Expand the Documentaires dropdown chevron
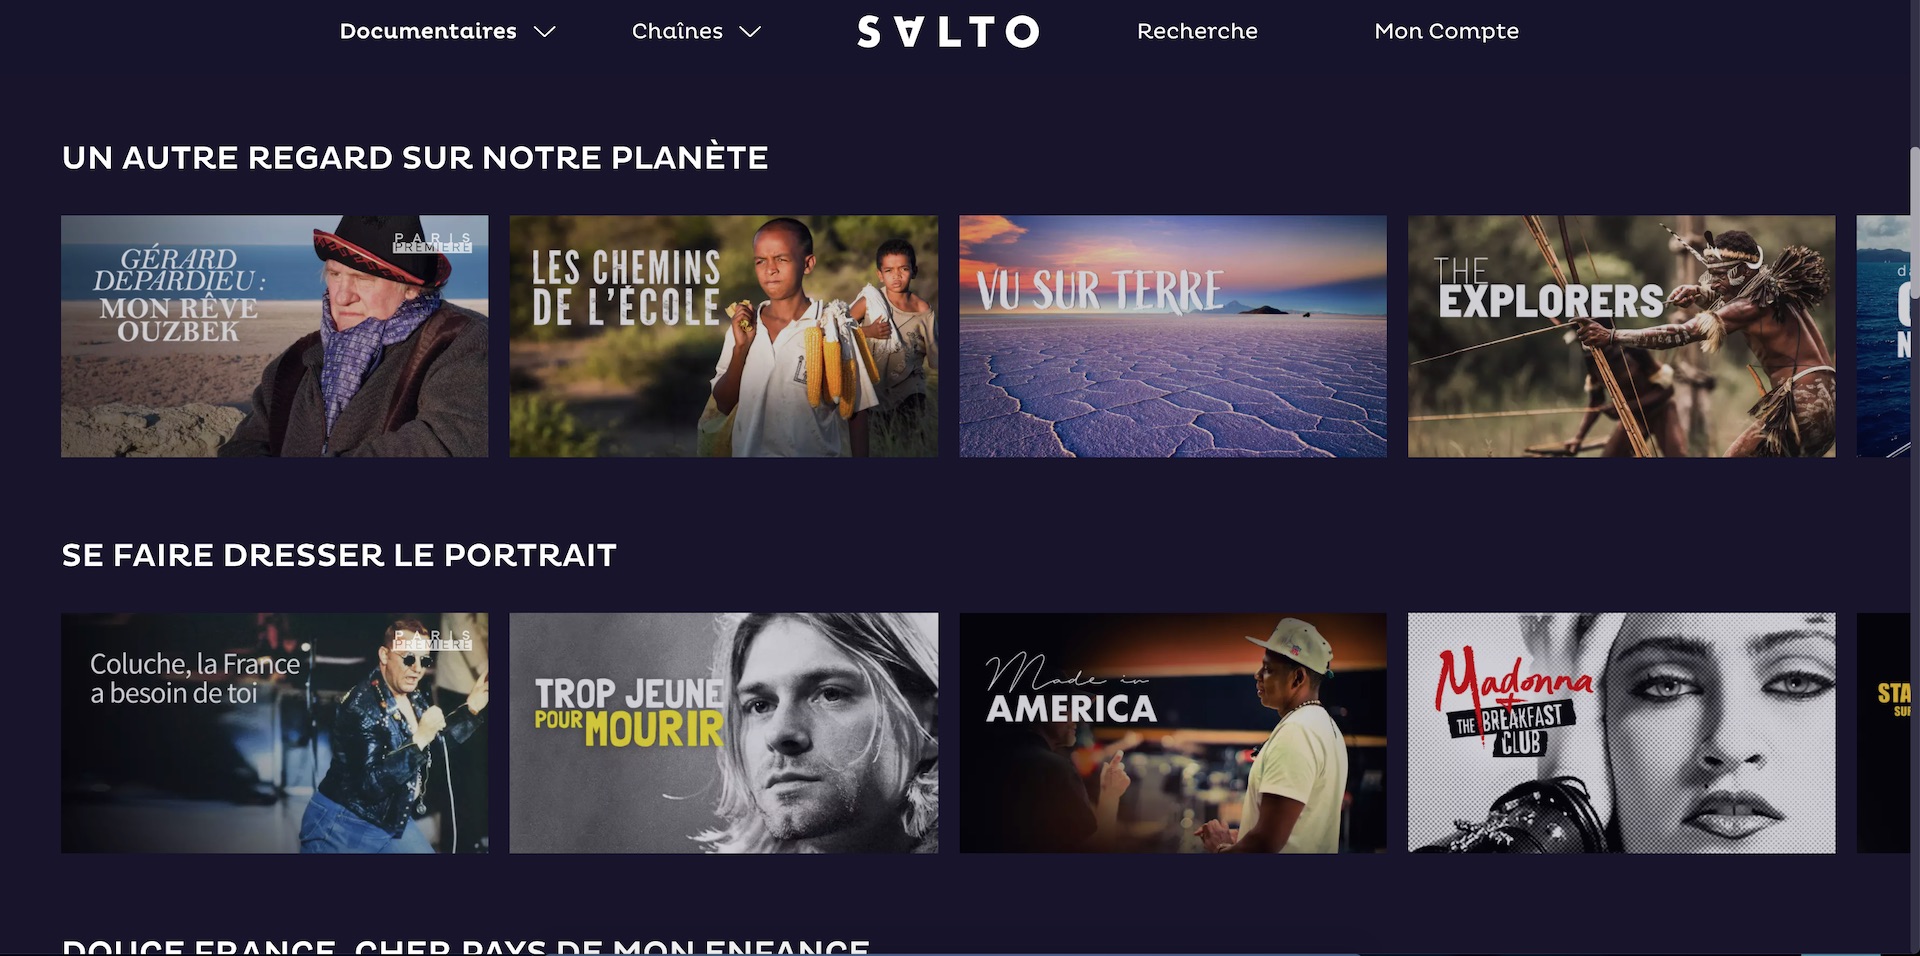Screen dimensions: 1920x956 [544, 32]
